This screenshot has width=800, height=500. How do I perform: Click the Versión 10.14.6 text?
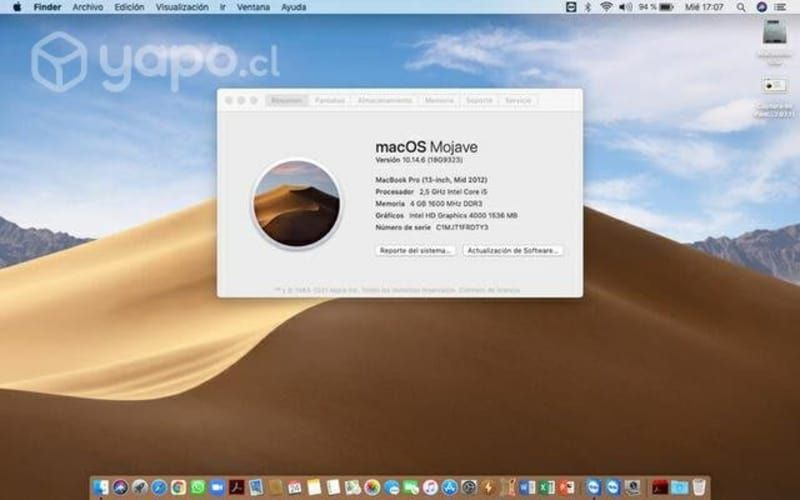pyautogui.click(x=419, y=160)
